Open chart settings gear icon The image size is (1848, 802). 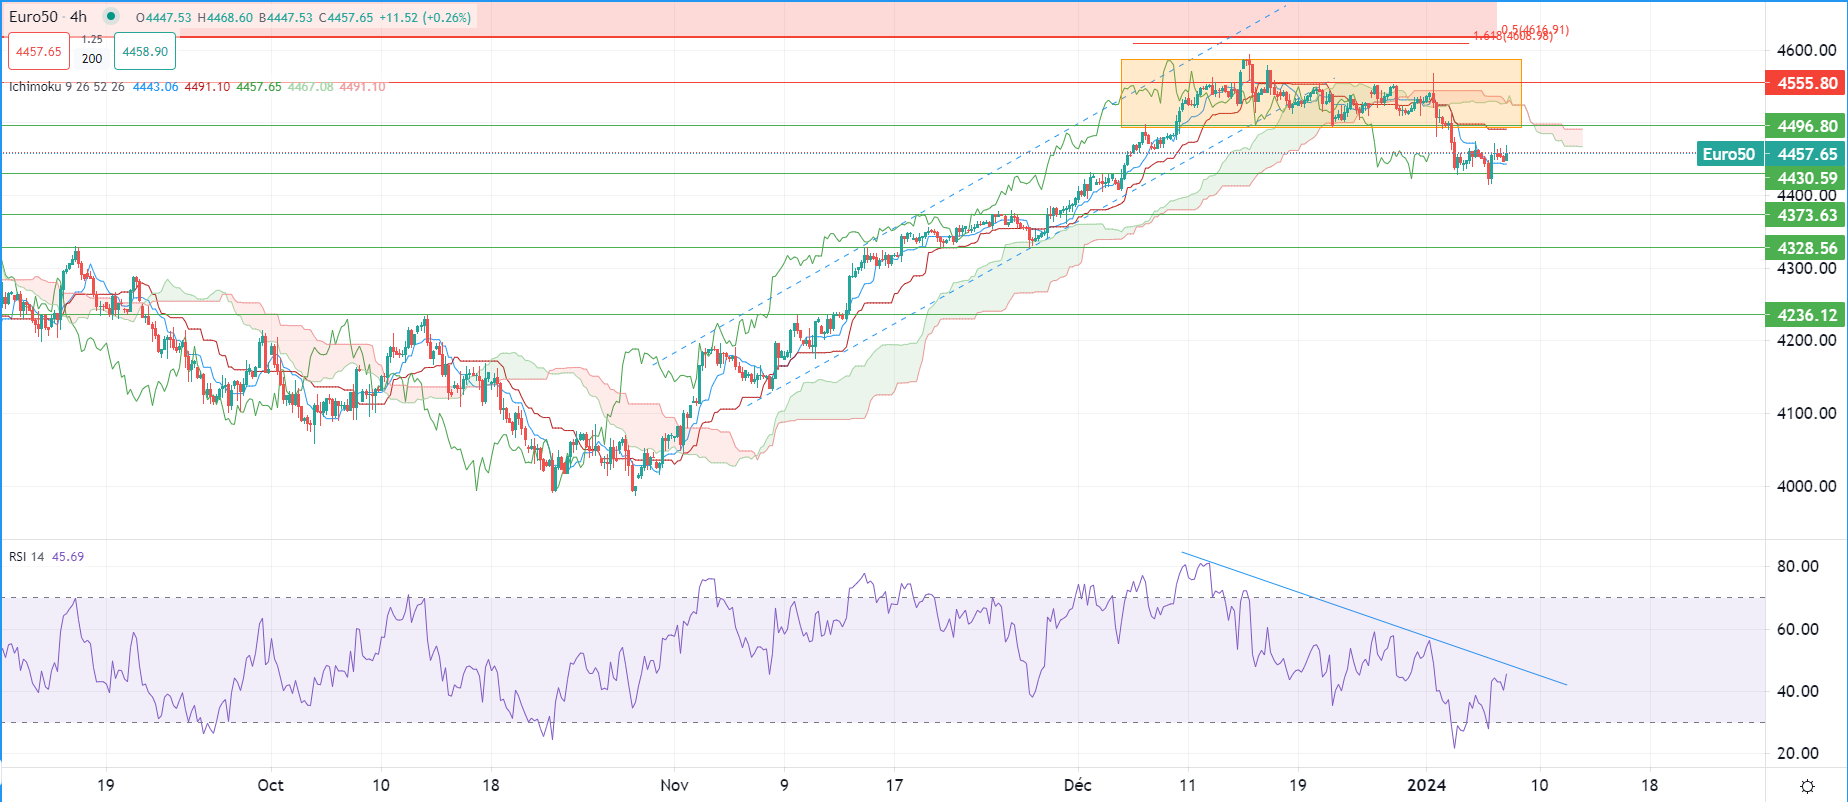pos(1807,786)
